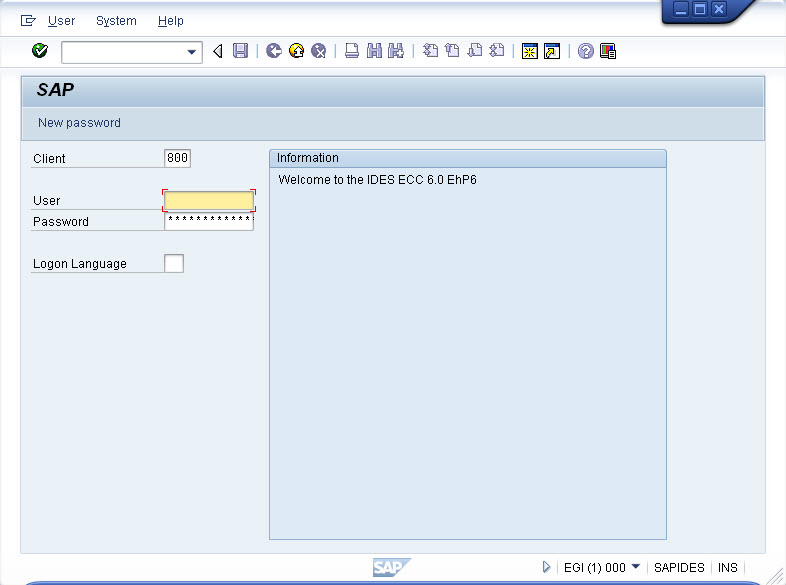Click the Client field showing 800

(x=177, y=158)
